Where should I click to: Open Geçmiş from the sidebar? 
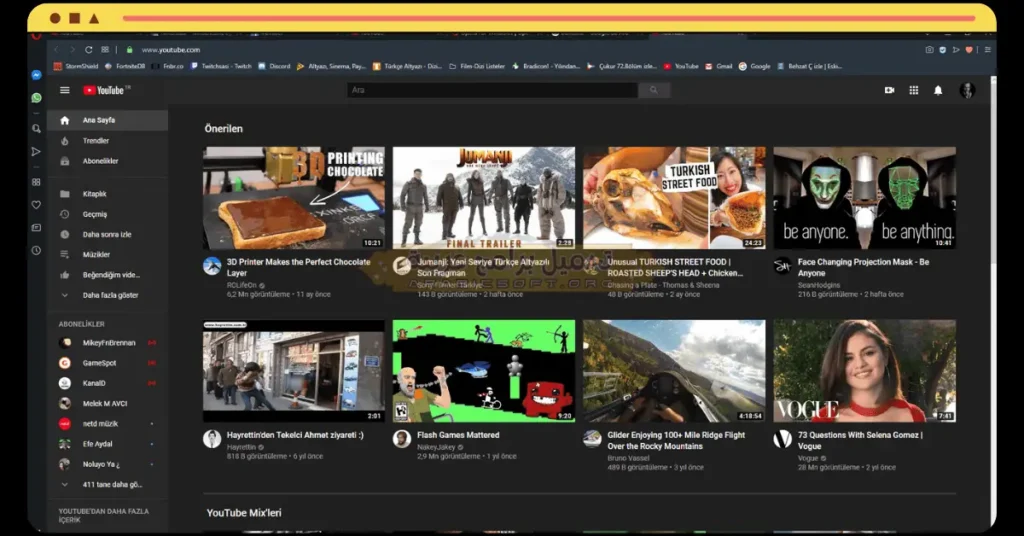95,214
